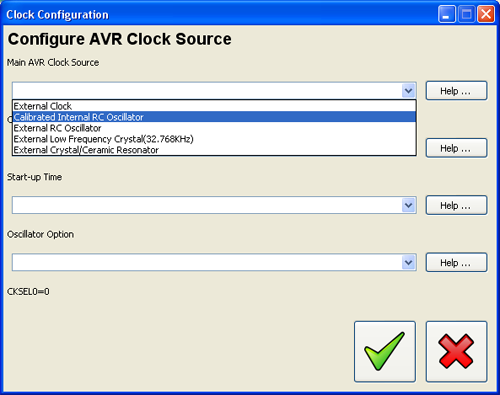
Task: Expand the Start-up Time dropdown arrow
Action: [409, 205]
